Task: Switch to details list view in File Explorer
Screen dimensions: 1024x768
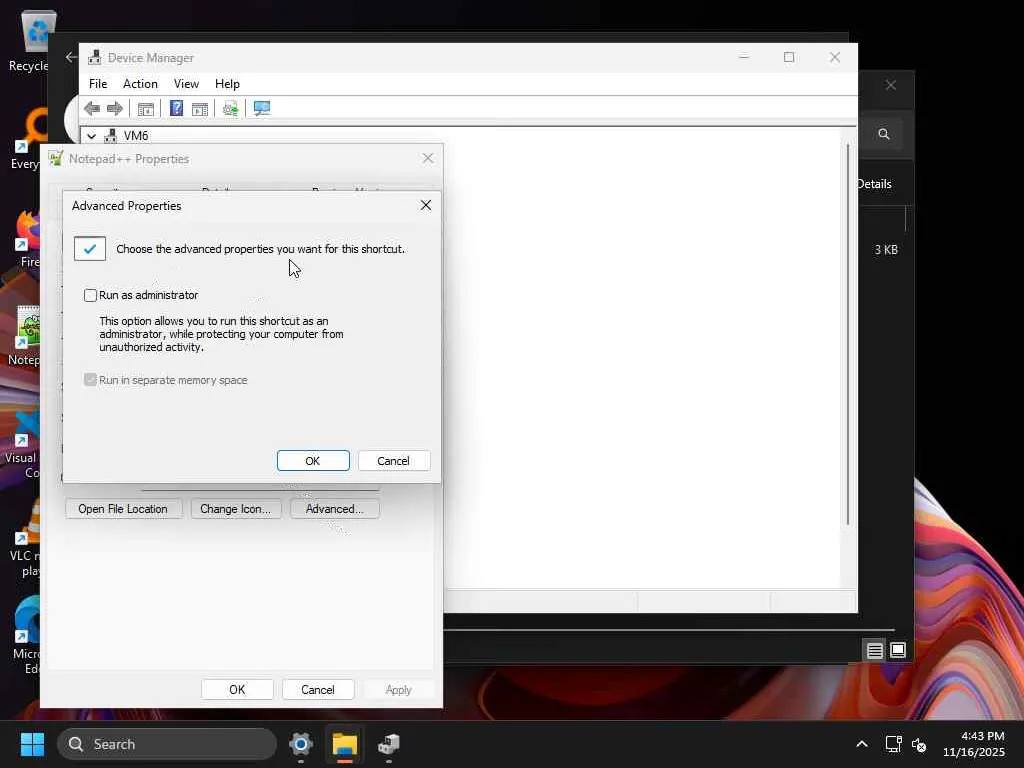Action: click(x=874, y=650)
